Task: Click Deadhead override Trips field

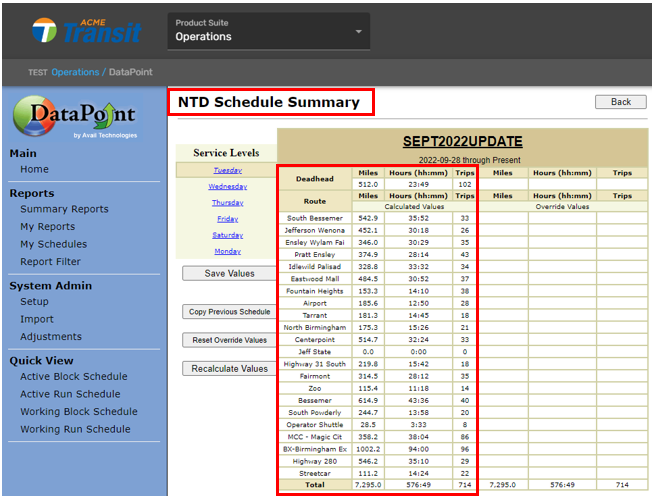Action: (622, 184)
